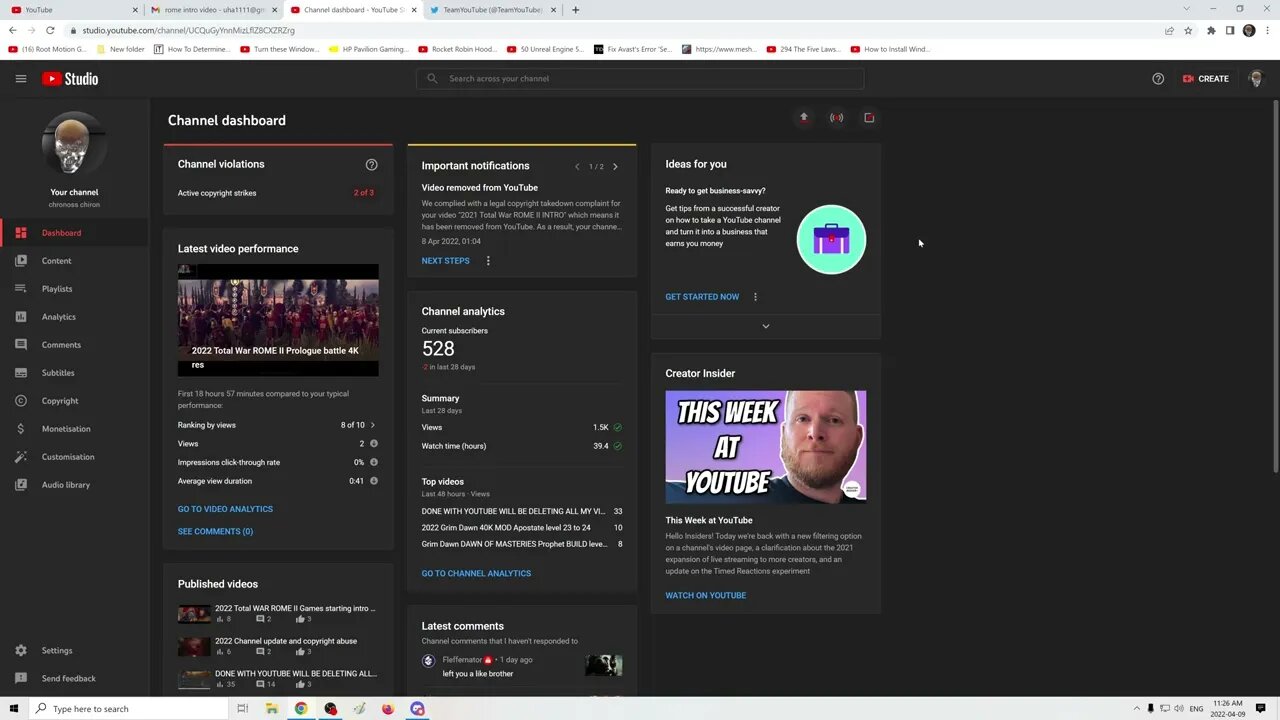1280x720 pixels.
Task: Switch to the YouTube browser tab
Action: (75, 10)
